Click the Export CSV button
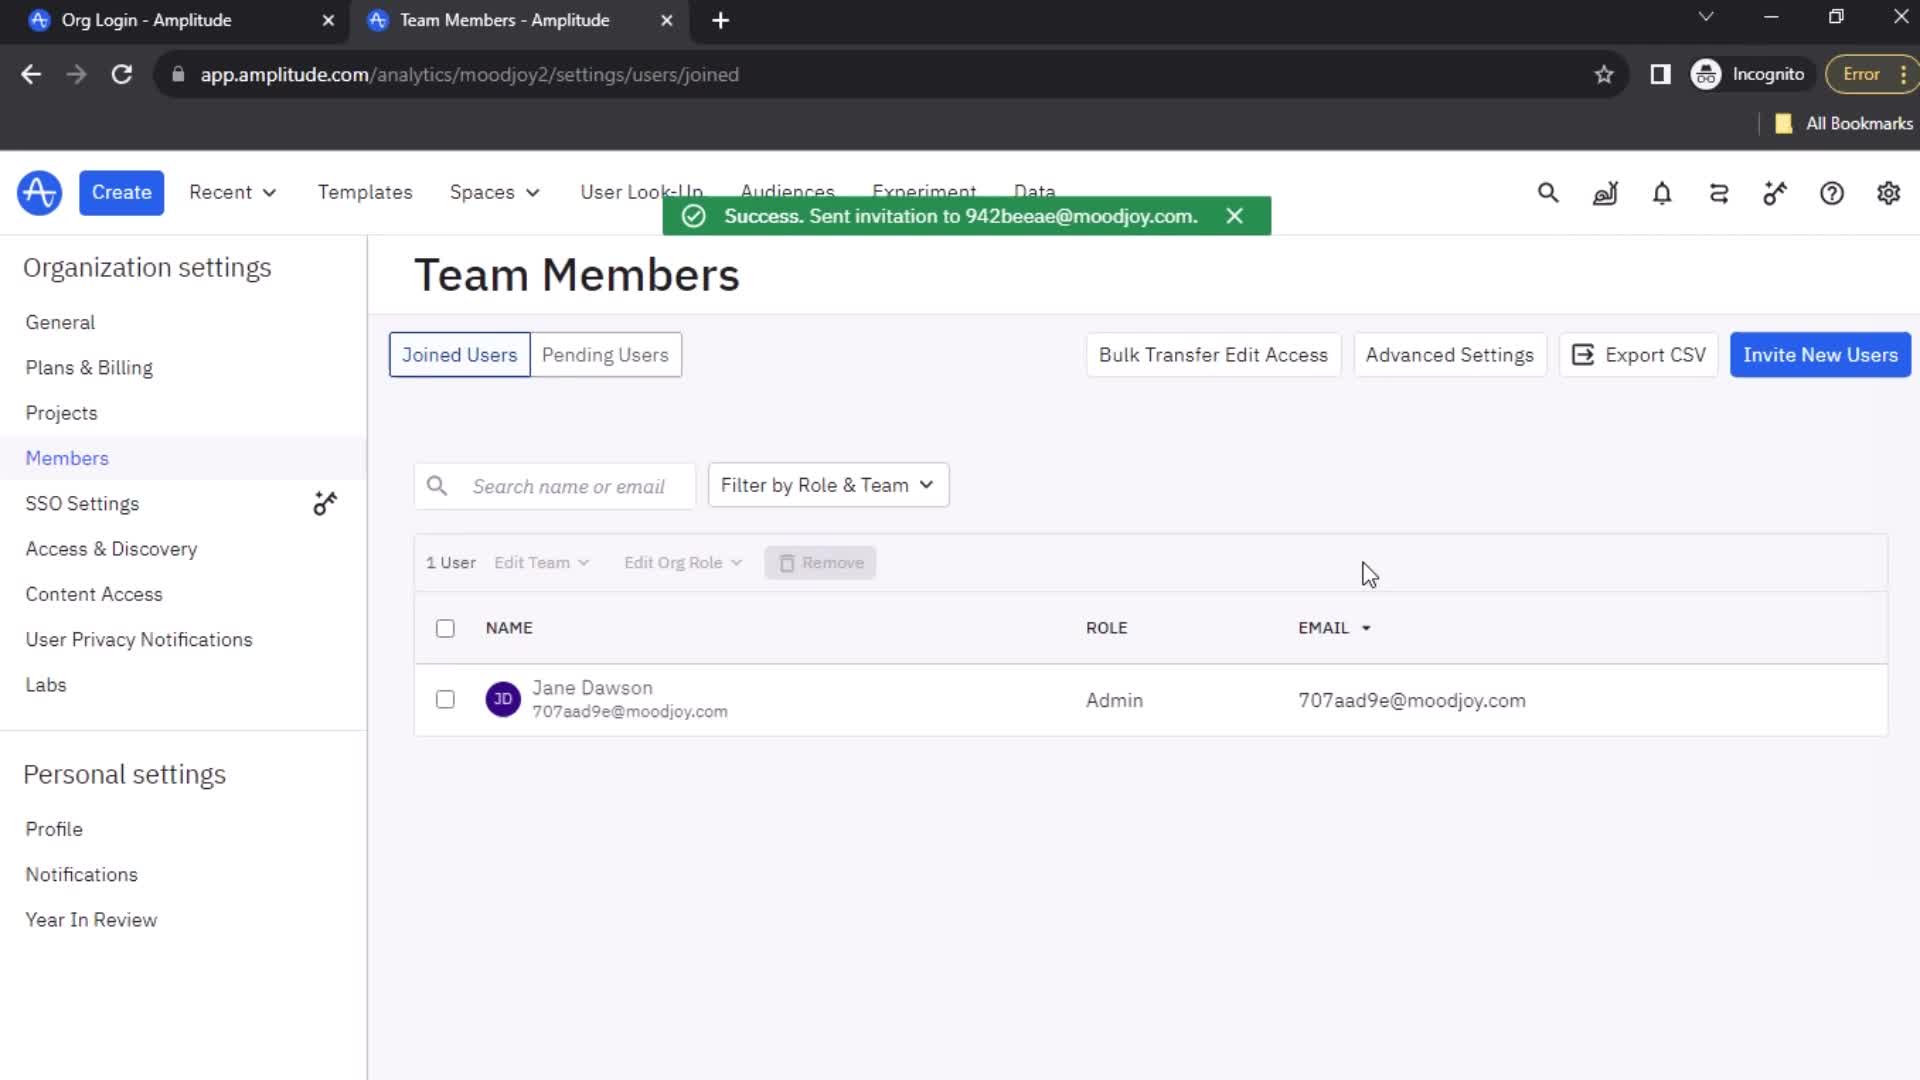This screenshot has width=1920, height=1080. point(1640,353)
